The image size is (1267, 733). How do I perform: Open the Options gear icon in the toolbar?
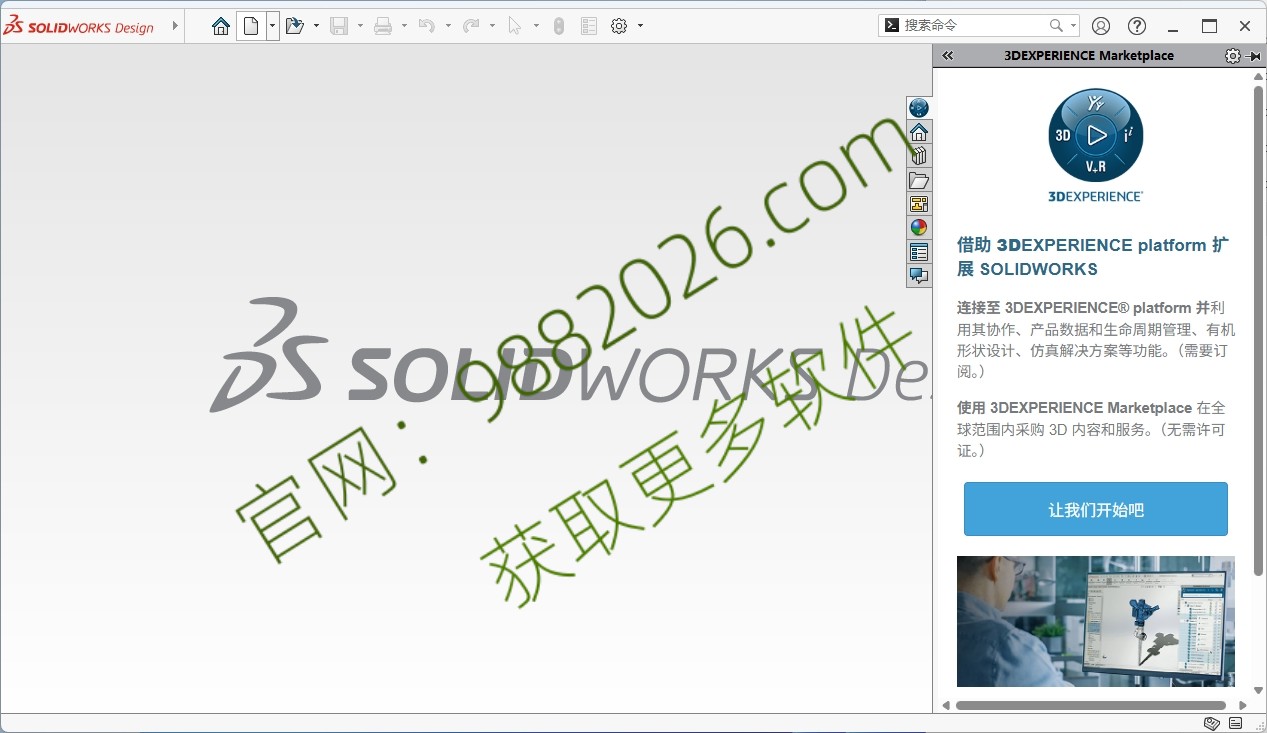(619, 26)
